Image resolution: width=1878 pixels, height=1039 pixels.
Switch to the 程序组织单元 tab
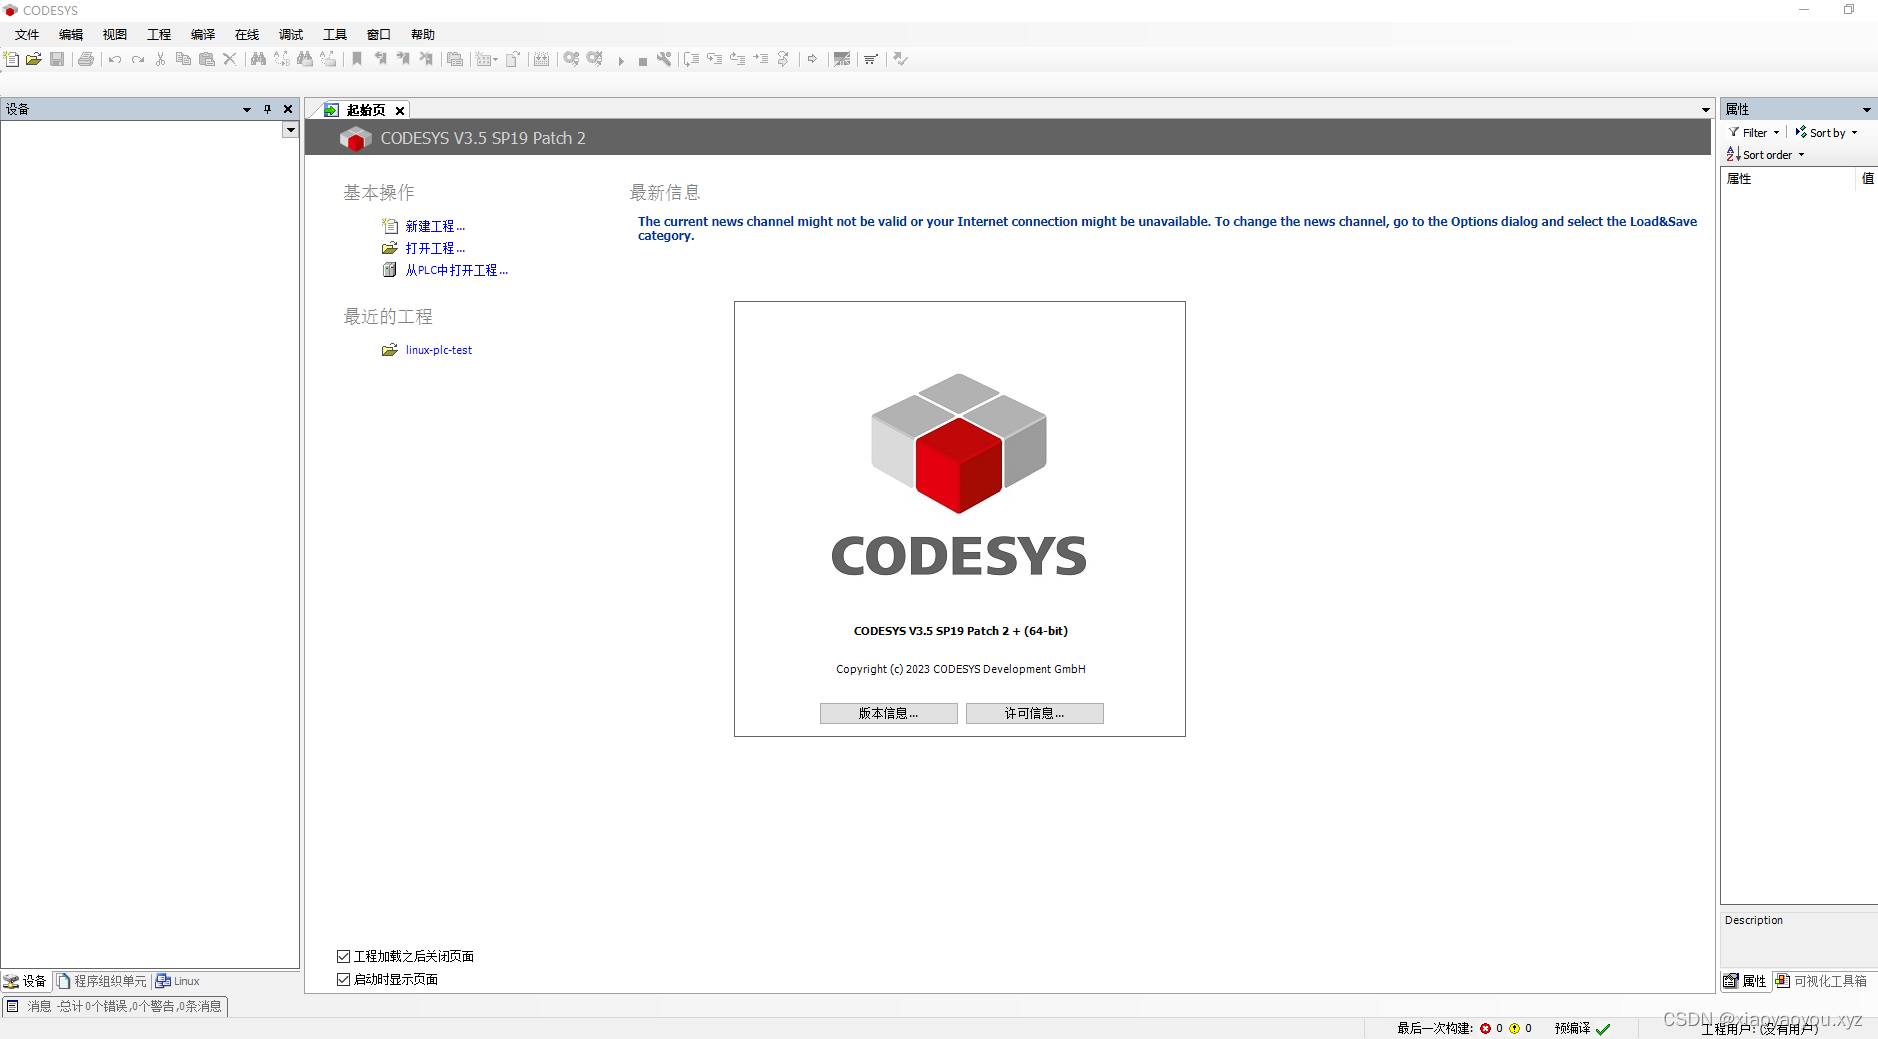pyautogui.click(x=102, y=982)
